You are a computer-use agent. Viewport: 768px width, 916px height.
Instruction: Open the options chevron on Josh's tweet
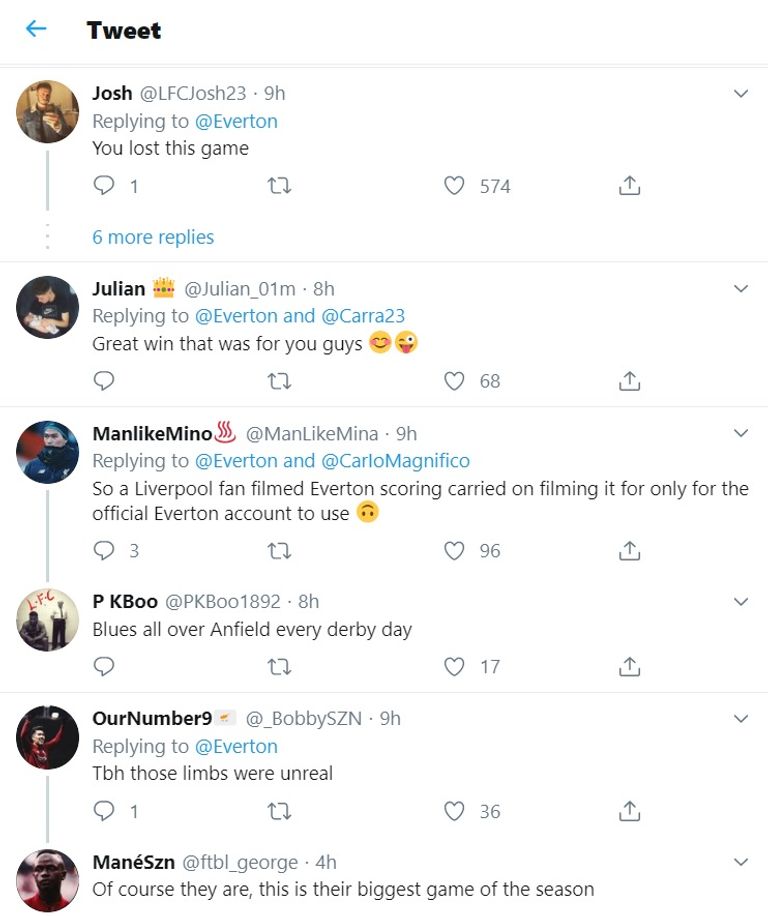[741, 93]
